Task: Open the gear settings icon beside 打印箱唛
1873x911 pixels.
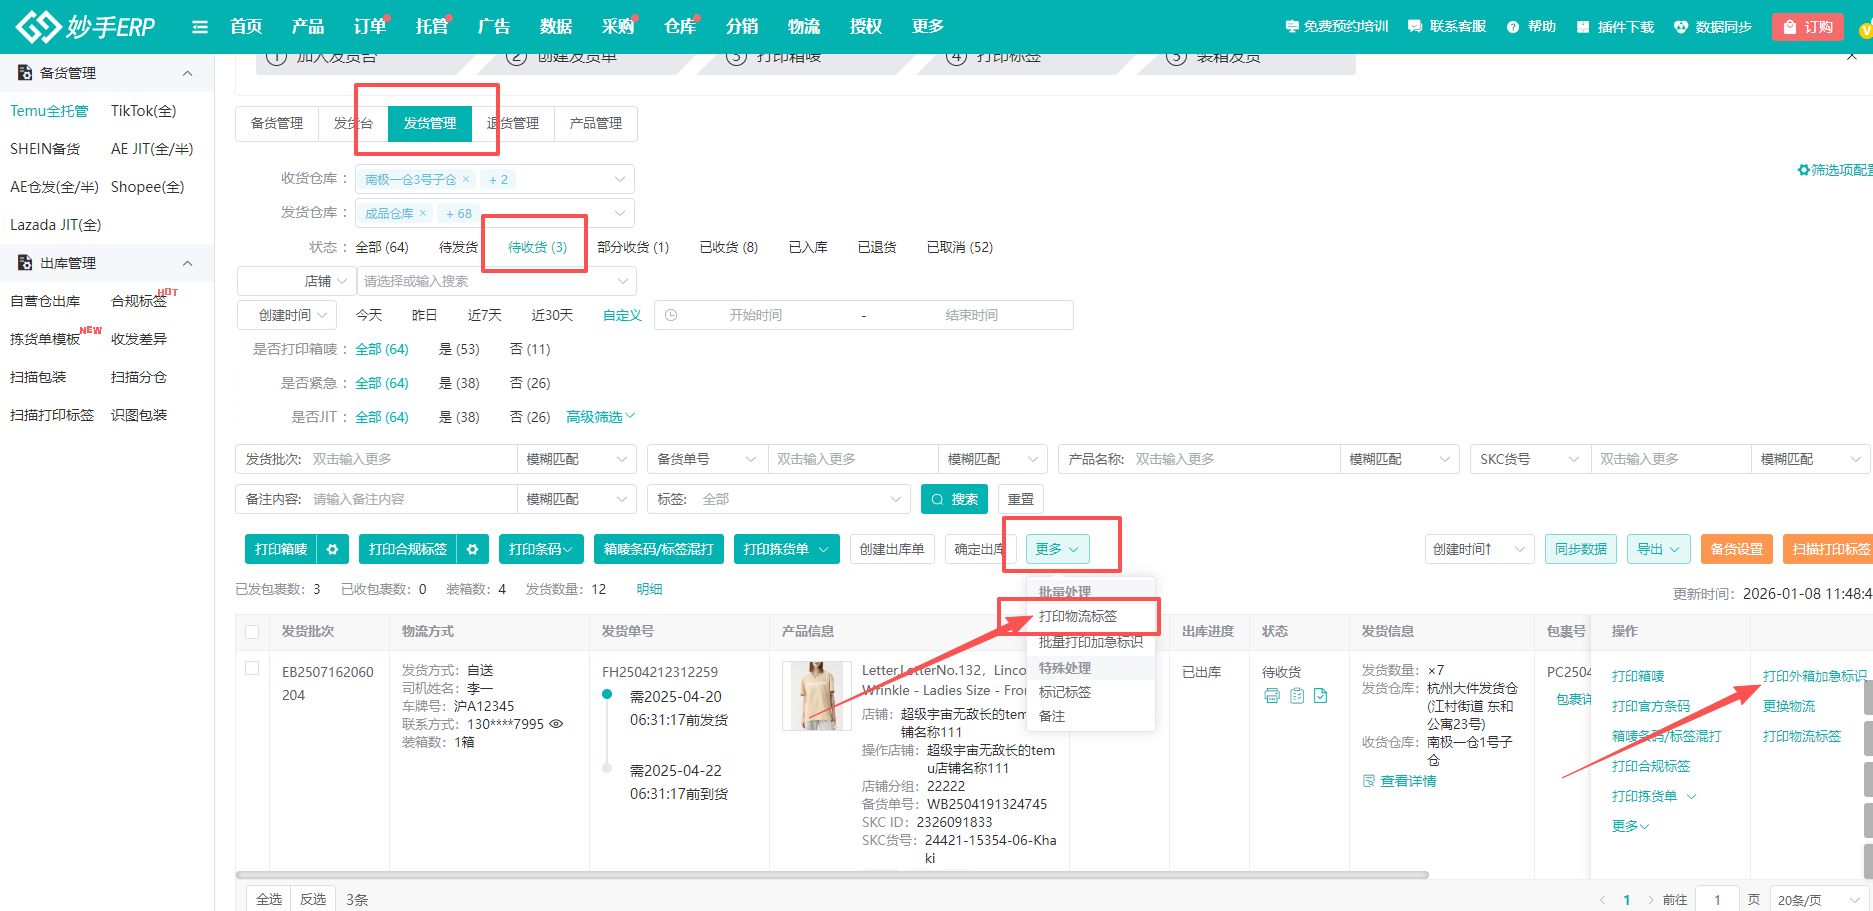Action: pos(333,548)
